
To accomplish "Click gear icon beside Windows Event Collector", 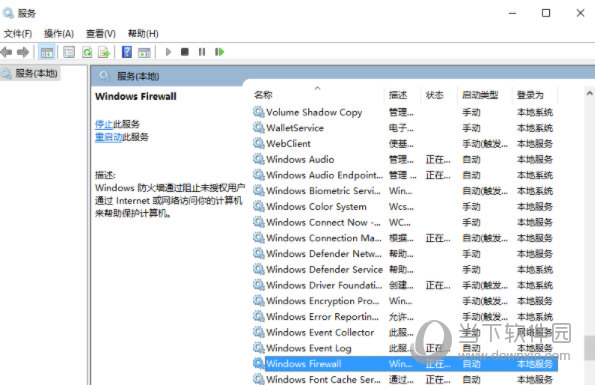I will point(259,332).
